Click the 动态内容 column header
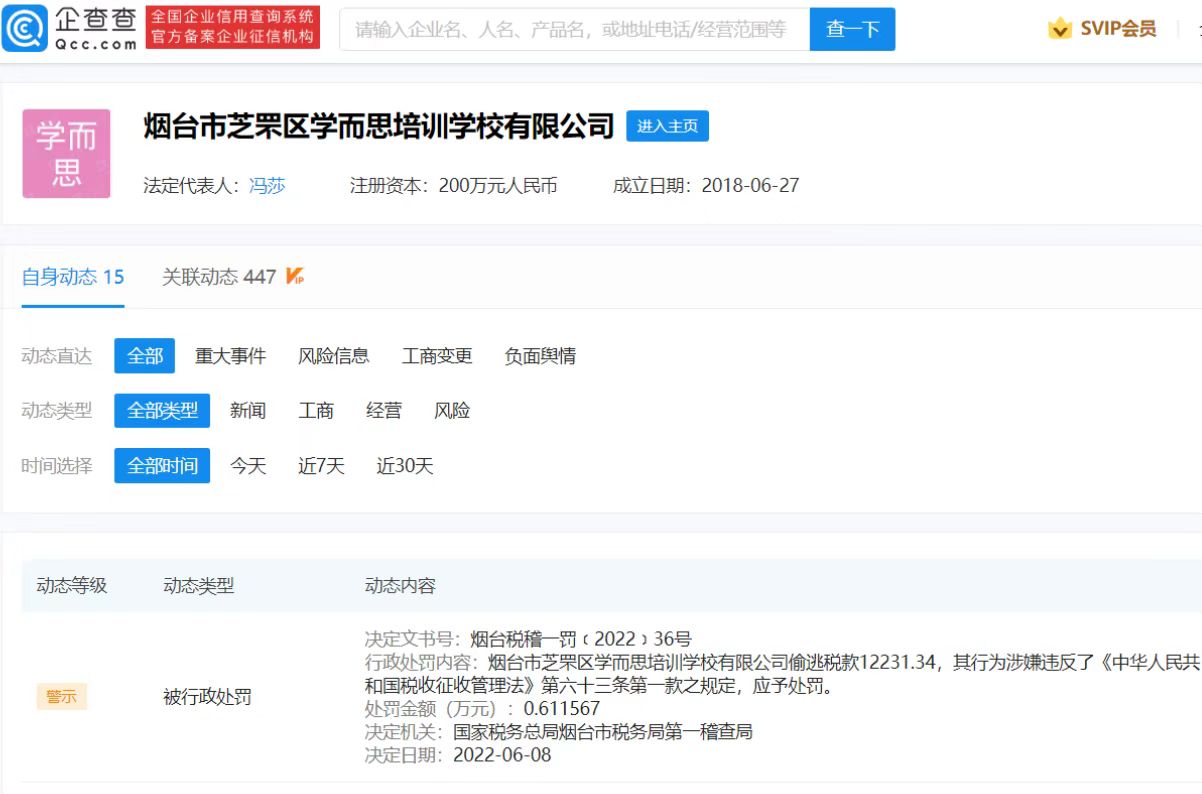Image resolution: width=1202 pixels, height=794 pixels. [400, 586]
